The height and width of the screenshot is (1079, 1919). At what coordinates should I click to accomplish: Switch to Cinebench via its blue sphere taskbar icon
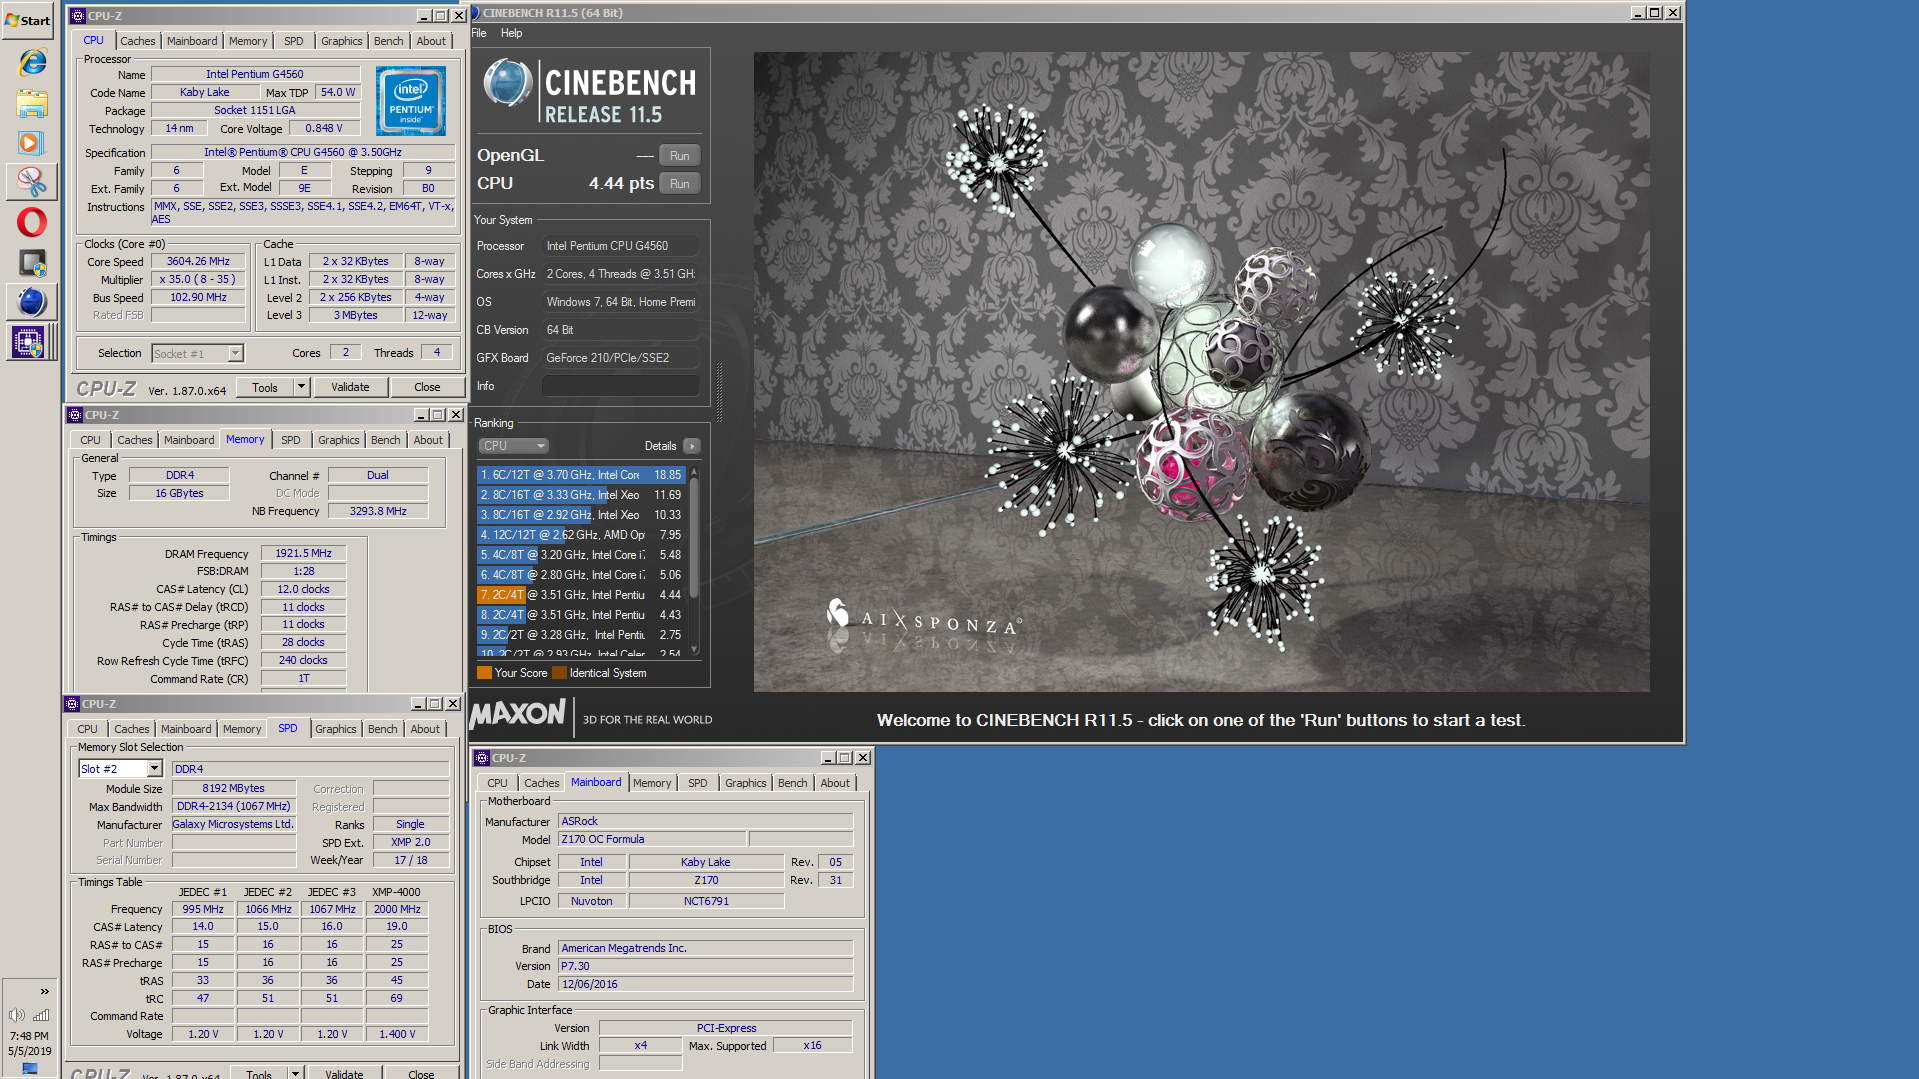click(32, 302)
